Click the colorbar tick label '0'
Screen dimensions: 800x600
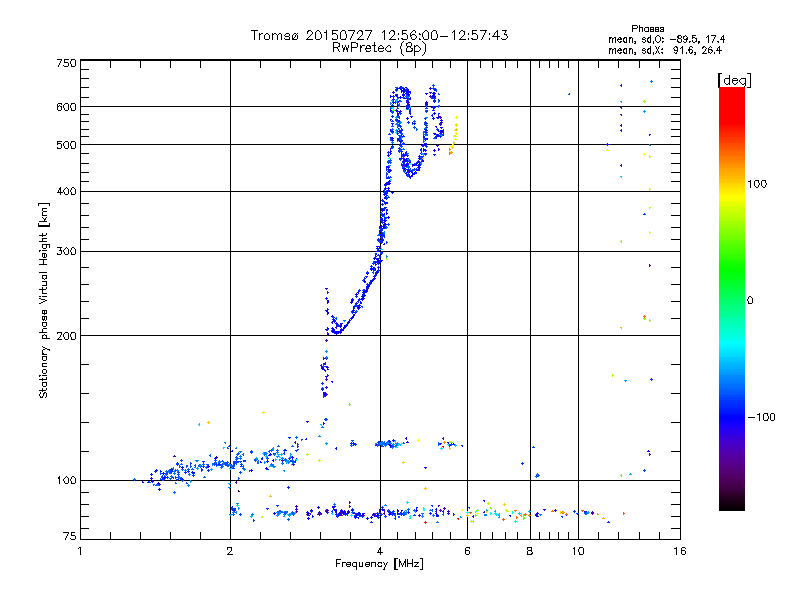pos(750,301)
